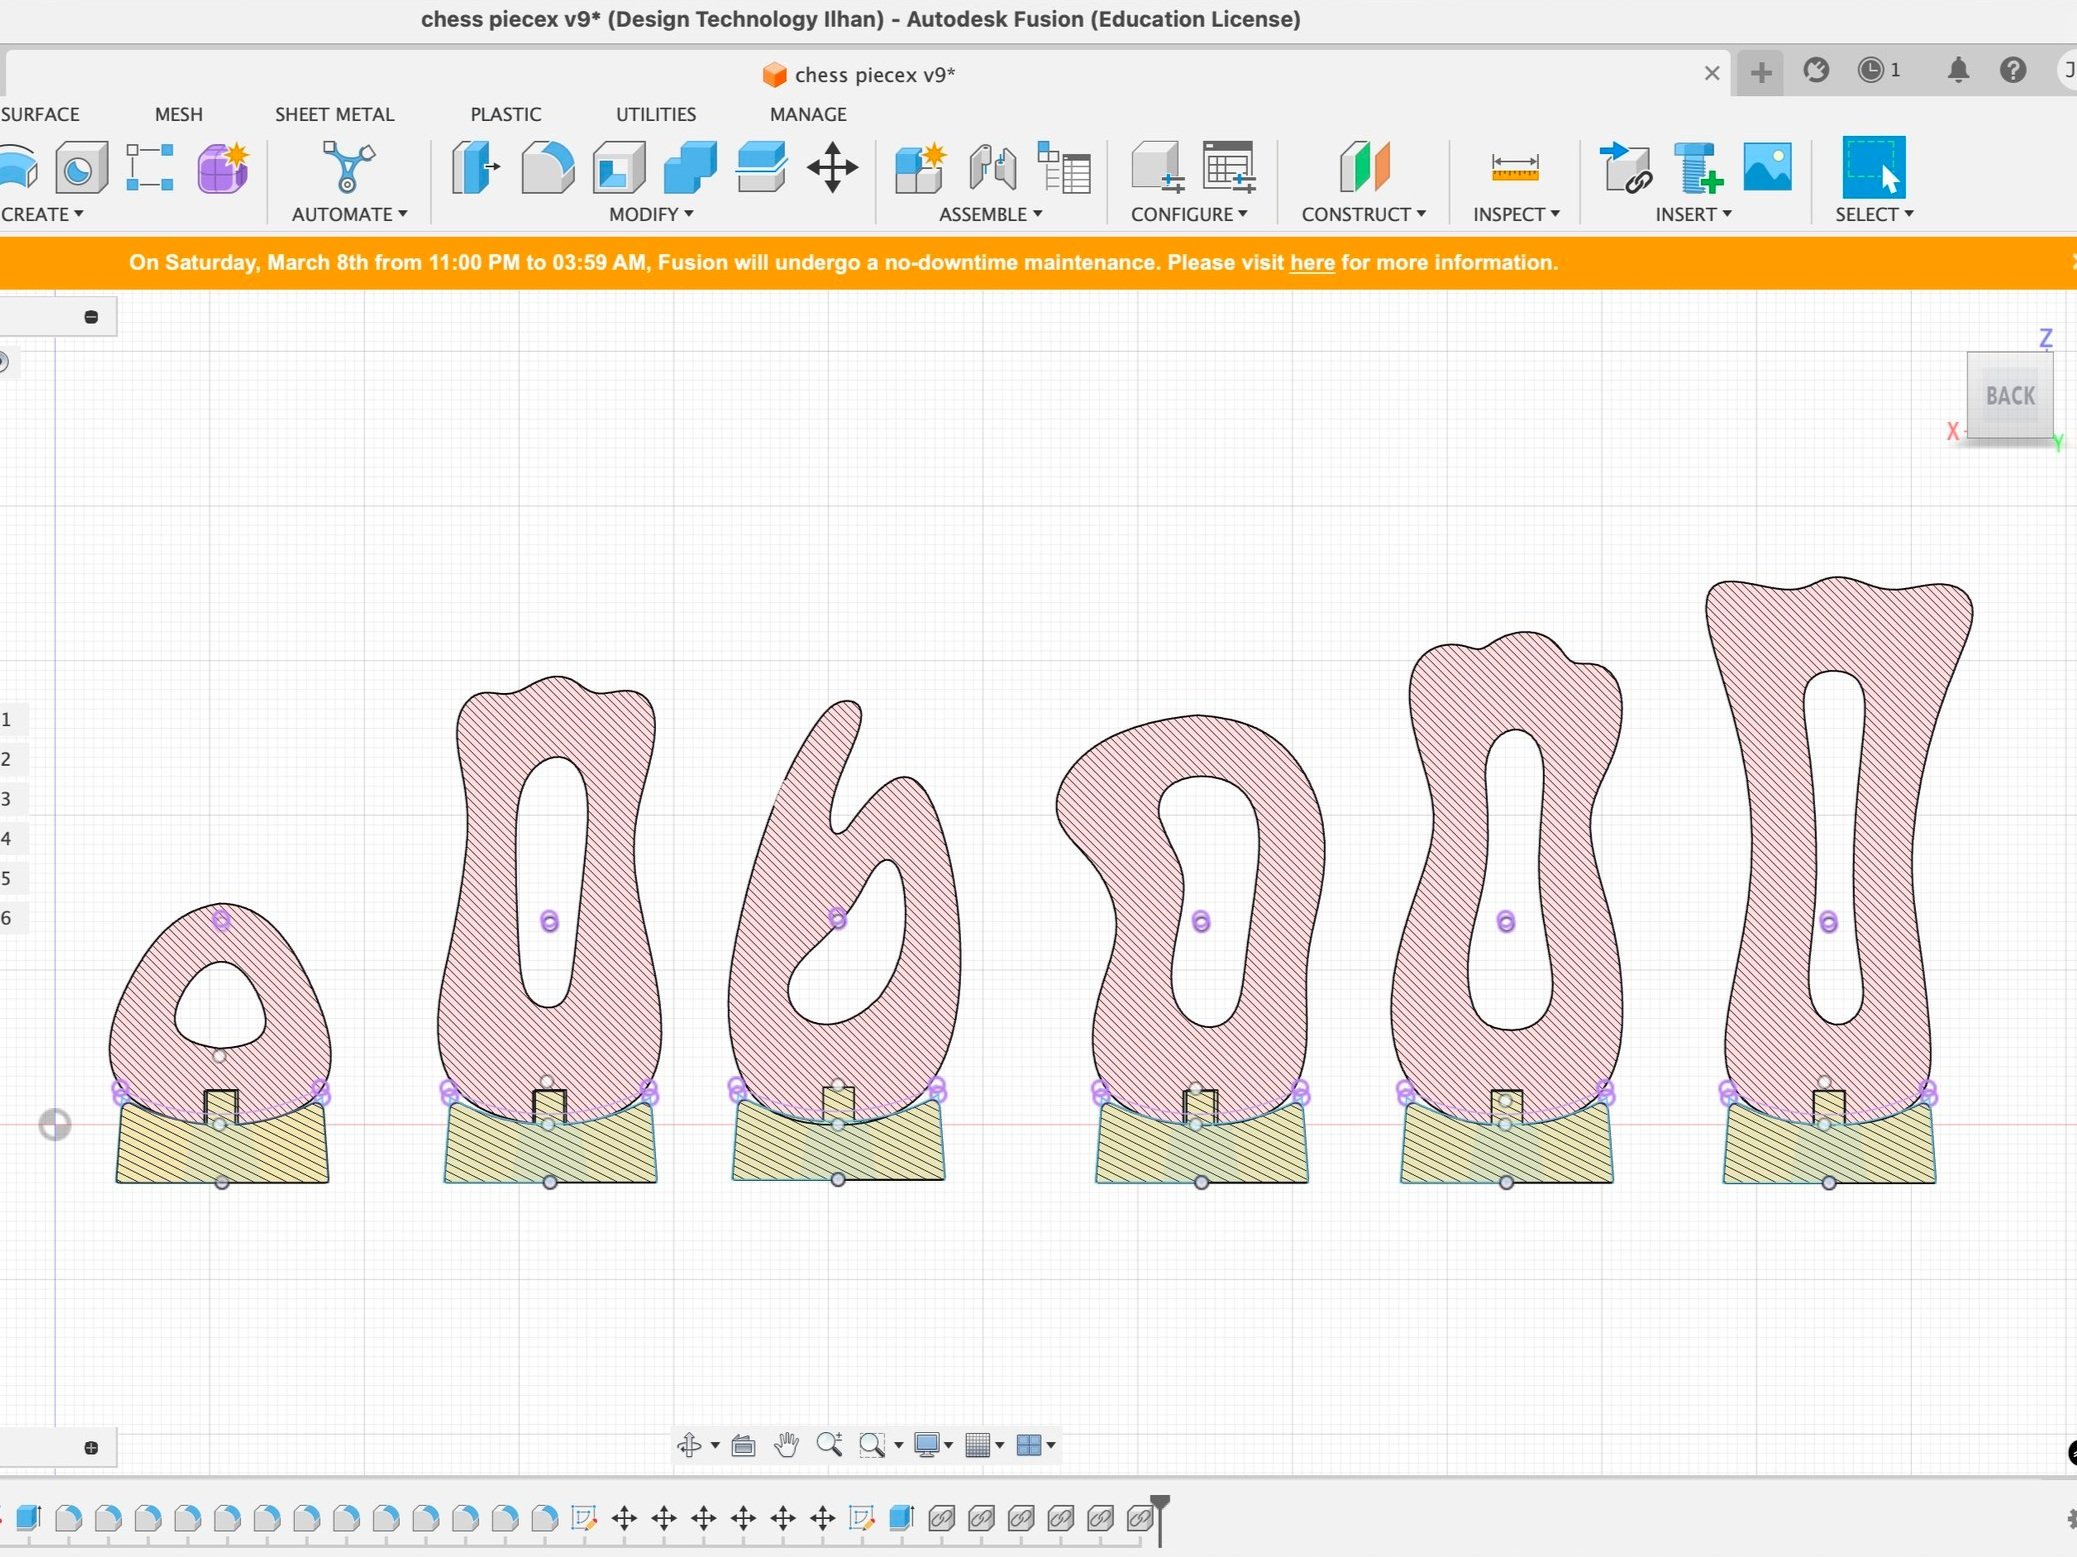Viewport: 2077px width, 1557px height.
Task: Click the Combine bodies icon
Action: (x=690, y=167)
